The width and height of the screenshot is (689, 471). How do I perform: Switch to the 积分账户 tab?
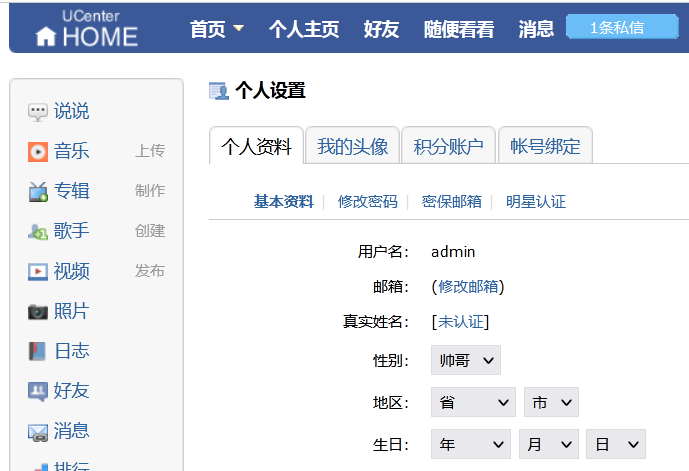coord(449,146)
